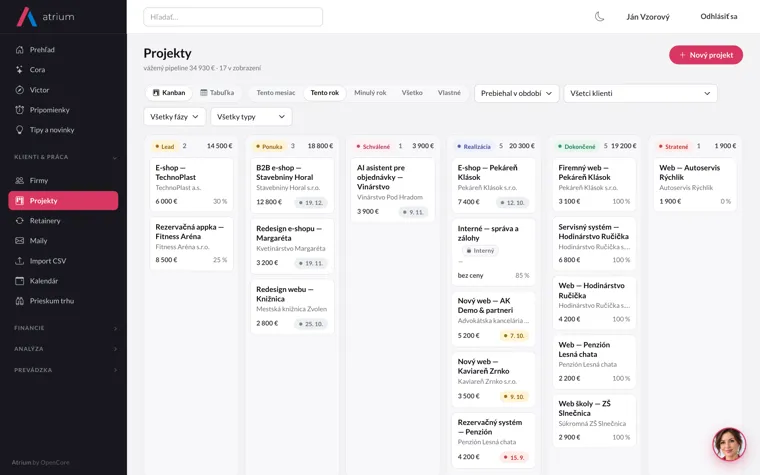Open Redesign e-shopu — Margaréta card
The image size is (760, 475).
click(x=292, y=246)
